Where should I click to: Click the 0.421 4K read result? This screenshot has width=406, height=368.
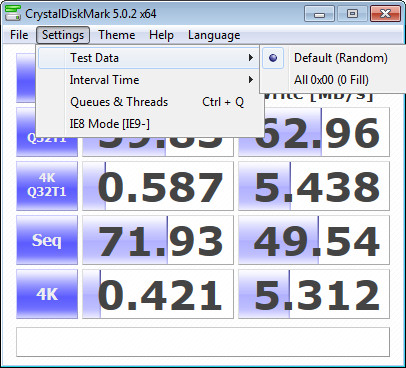pos(158,294)
